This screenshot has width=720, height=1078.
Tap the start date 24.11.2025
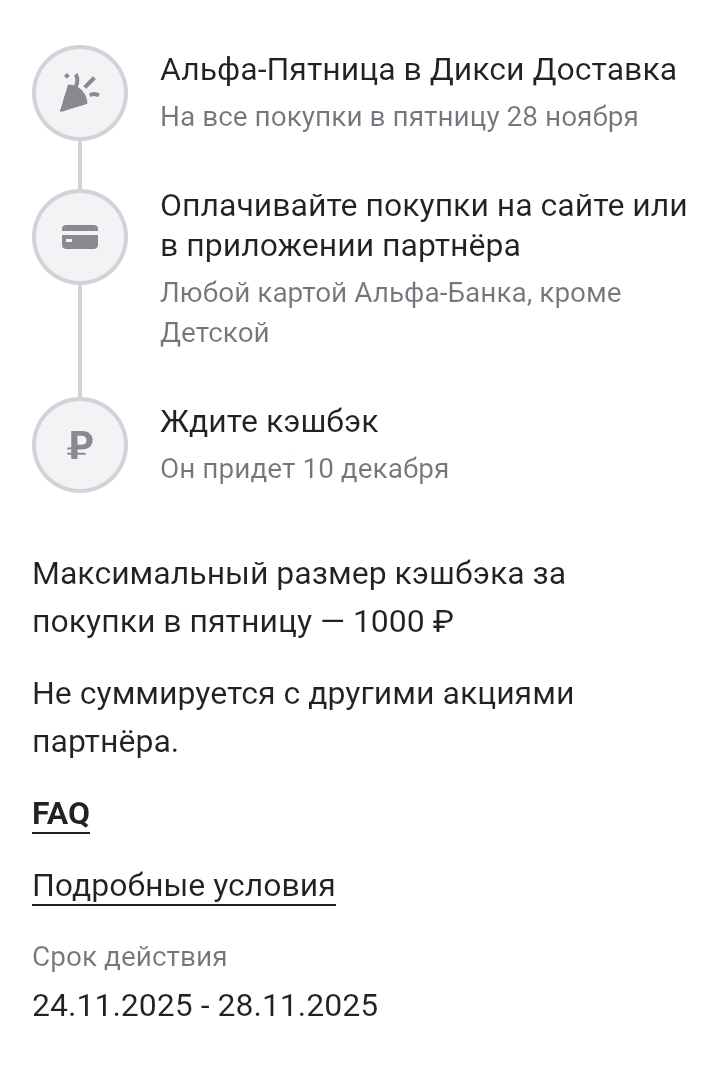[112, 1005]
